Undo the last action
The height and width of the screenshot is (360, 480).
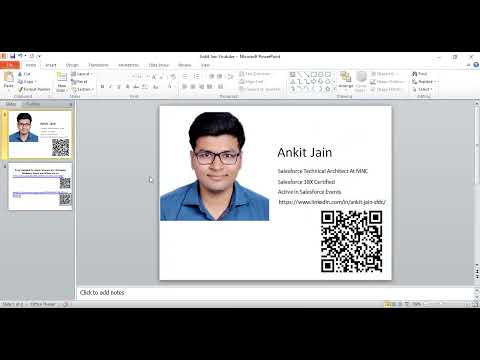(20, 56)
